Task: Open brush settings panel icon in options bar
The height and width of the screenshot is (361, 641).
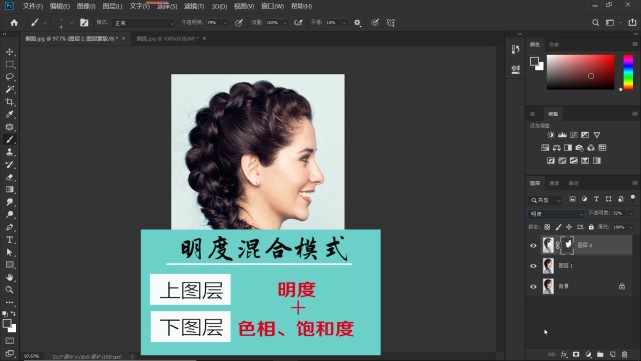Action: [x=84, y=23]
